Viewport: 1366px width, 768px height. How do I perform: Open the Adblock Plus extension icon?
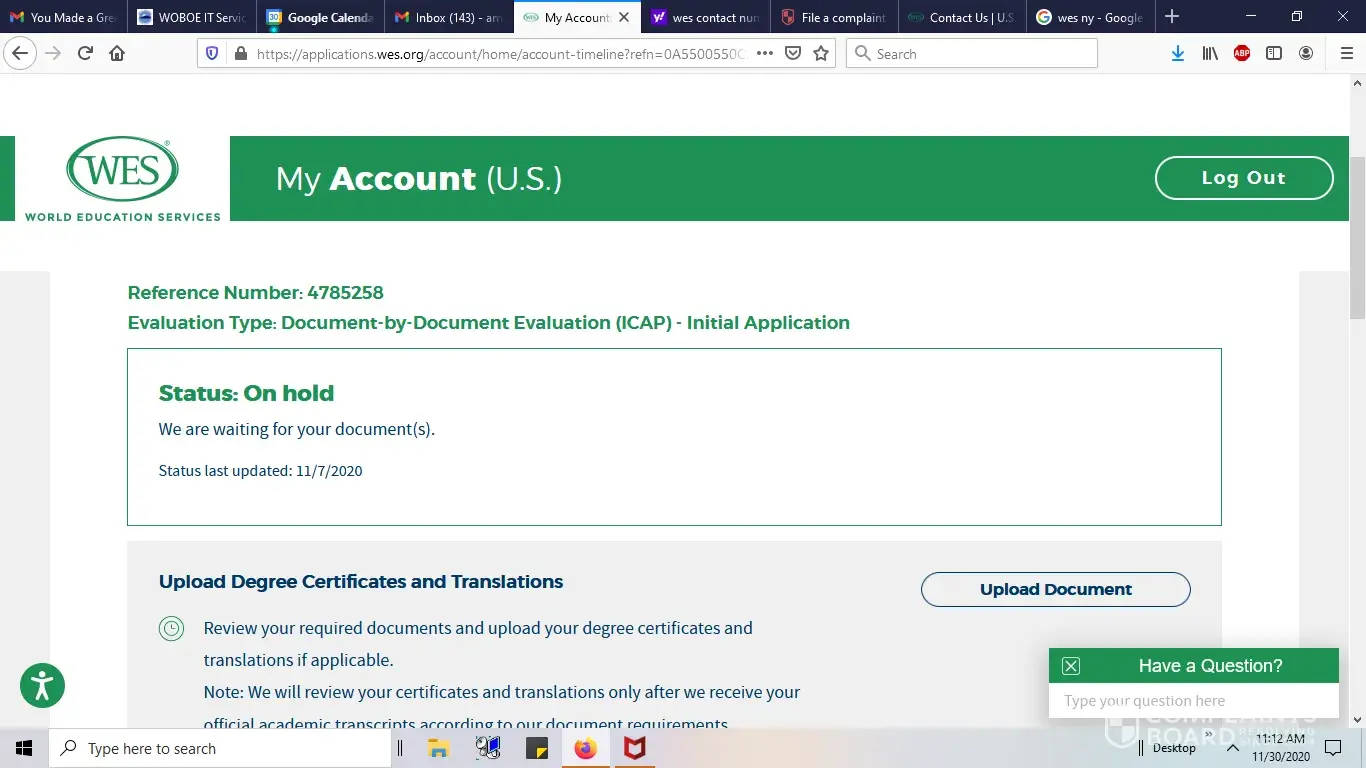[1242, 54]
